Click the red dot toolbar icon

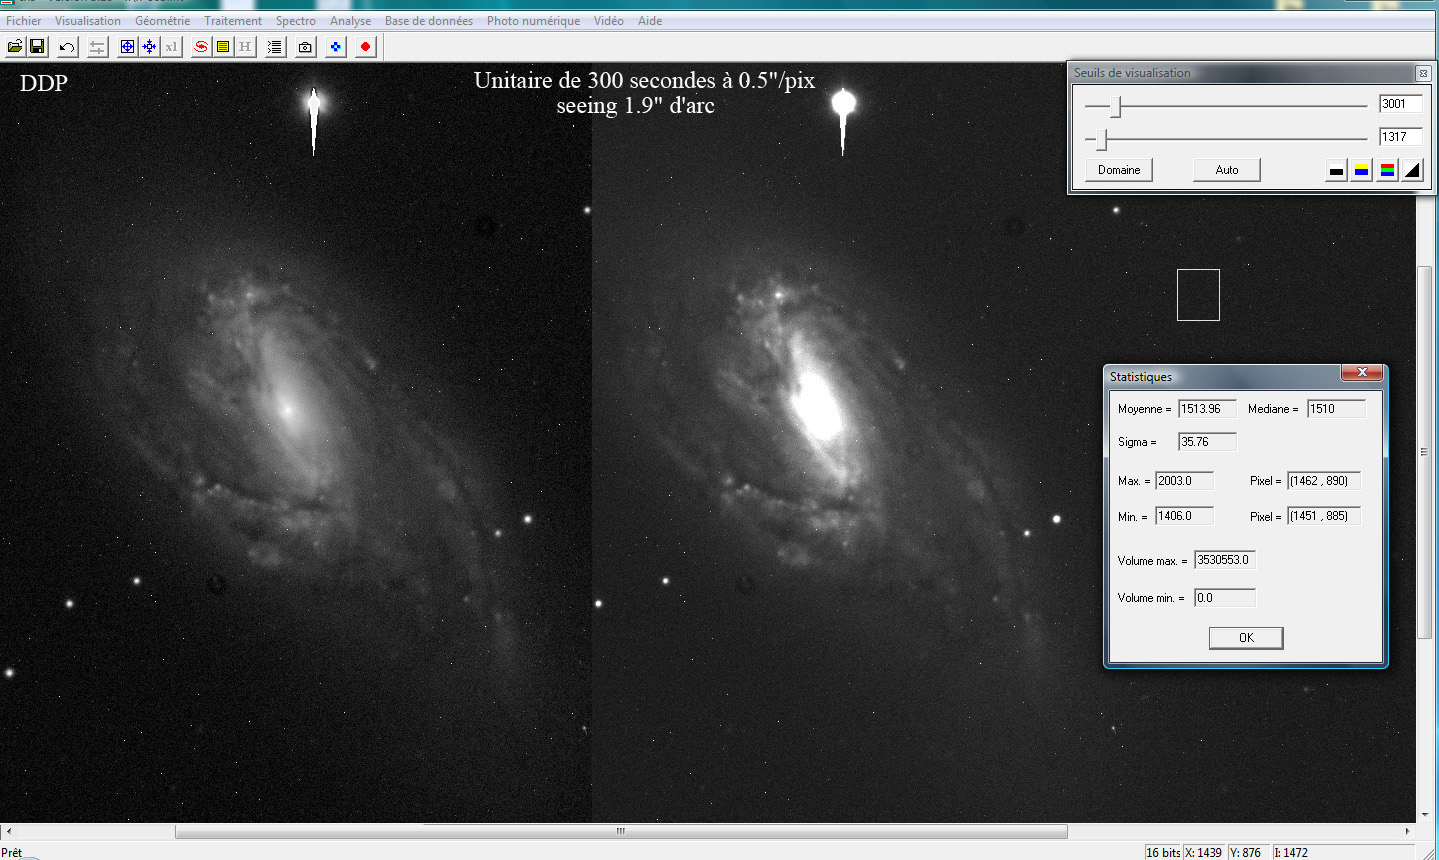(x=365, y=47)
